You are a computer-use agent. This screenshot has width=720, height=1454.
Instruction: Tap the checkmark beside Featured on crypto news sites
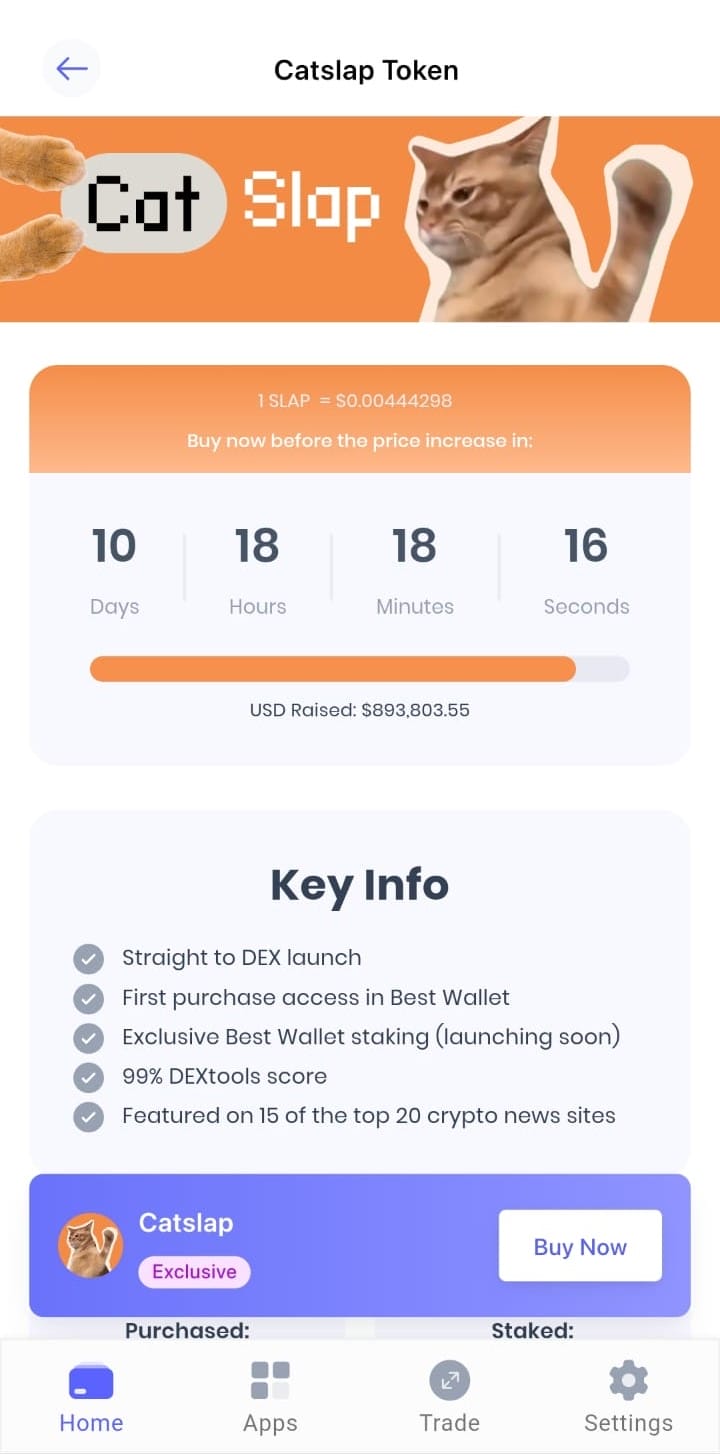88,1116
